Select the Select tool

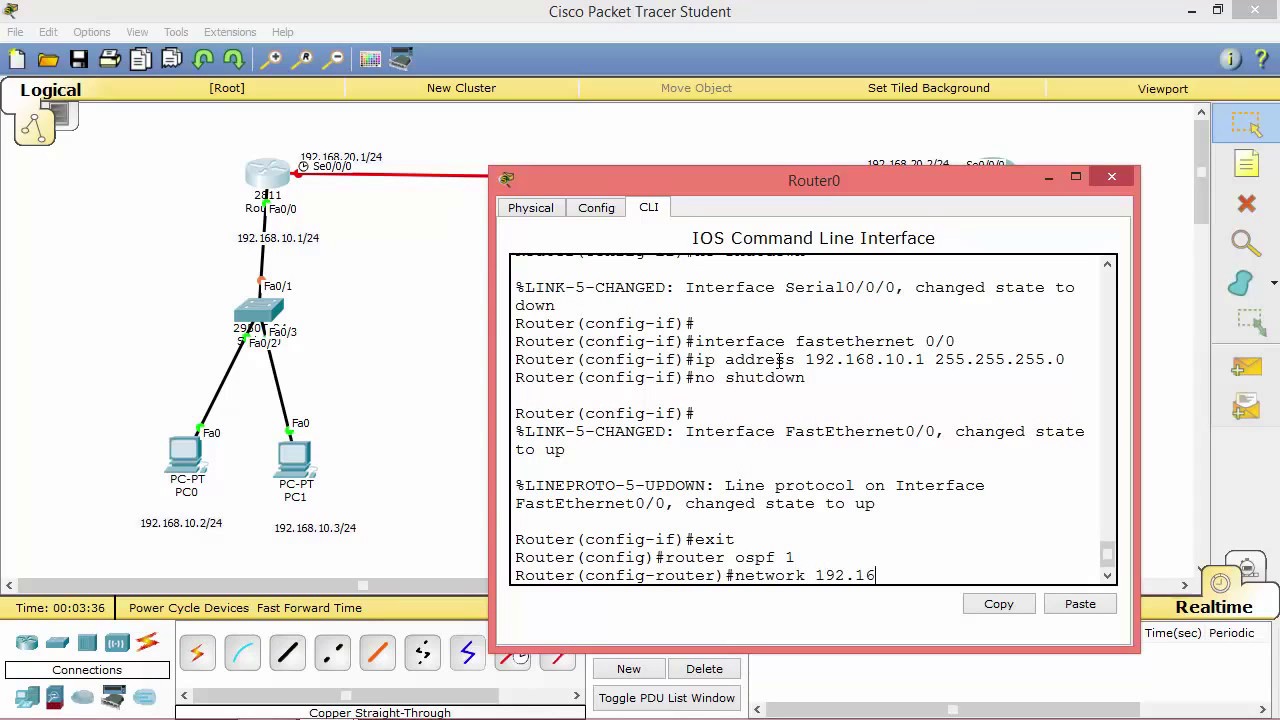tap(1246, 124)
